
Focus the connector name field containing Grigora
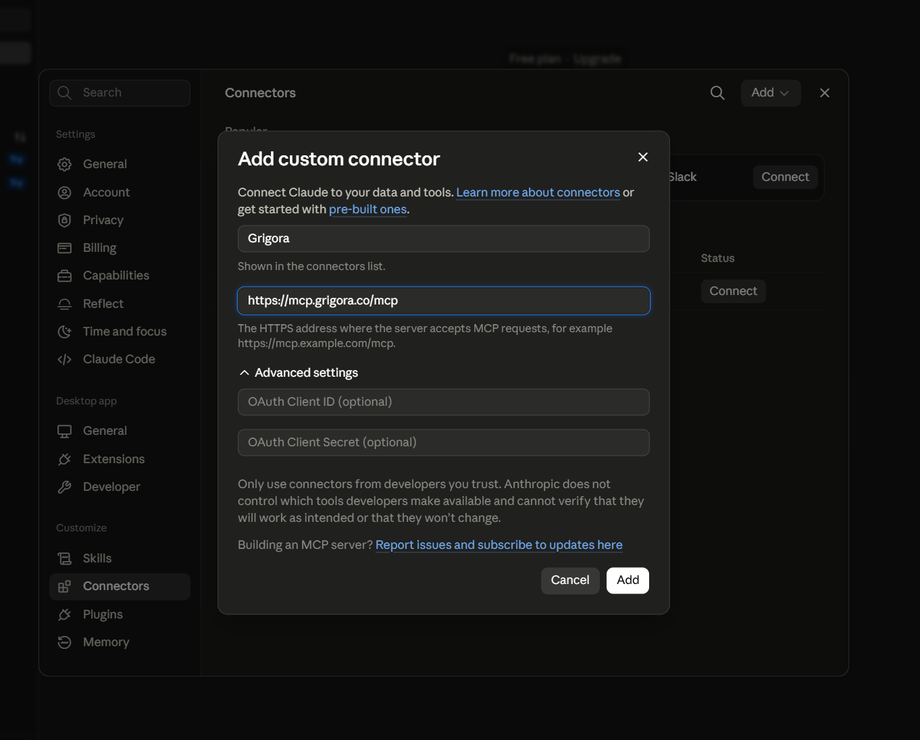[x=444, y=239]
